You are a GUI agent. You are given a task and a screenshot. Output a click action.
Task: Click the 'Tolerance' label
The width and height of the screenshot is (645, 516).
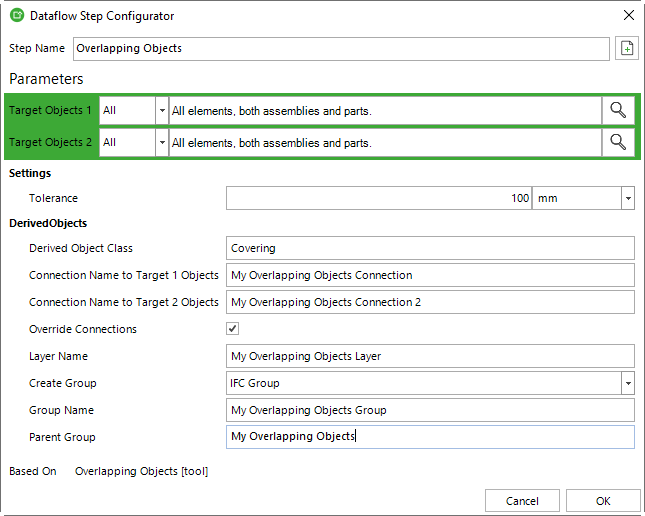click(53, 198)
